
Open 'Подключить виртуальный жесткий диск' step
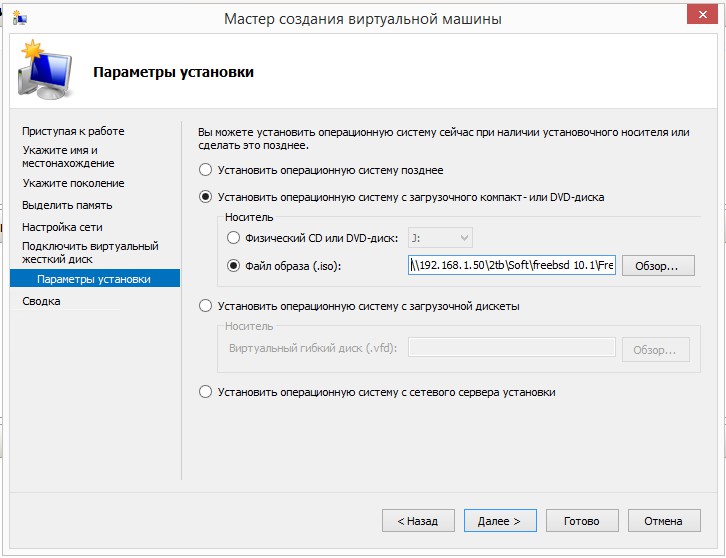pyautogui.click(x=90, y=252)
